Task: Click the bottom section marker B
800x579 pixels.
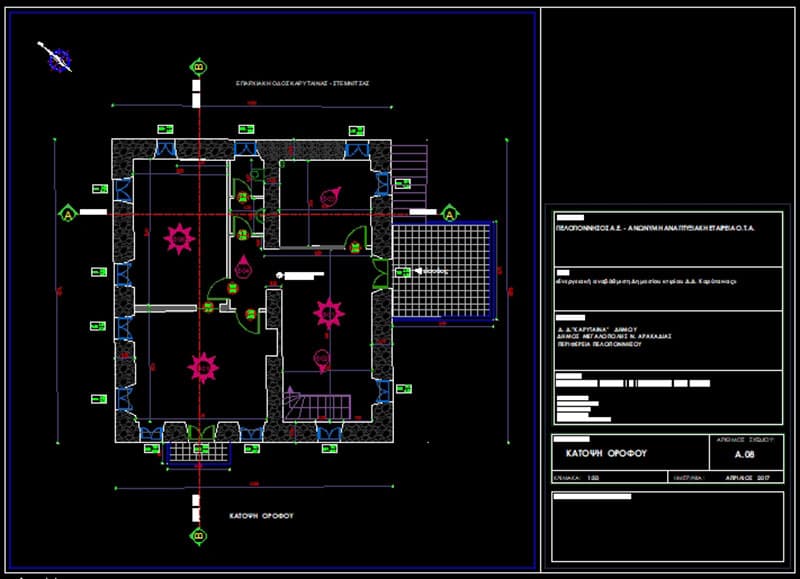Action: pyautogui.click(x=199, y=536)
